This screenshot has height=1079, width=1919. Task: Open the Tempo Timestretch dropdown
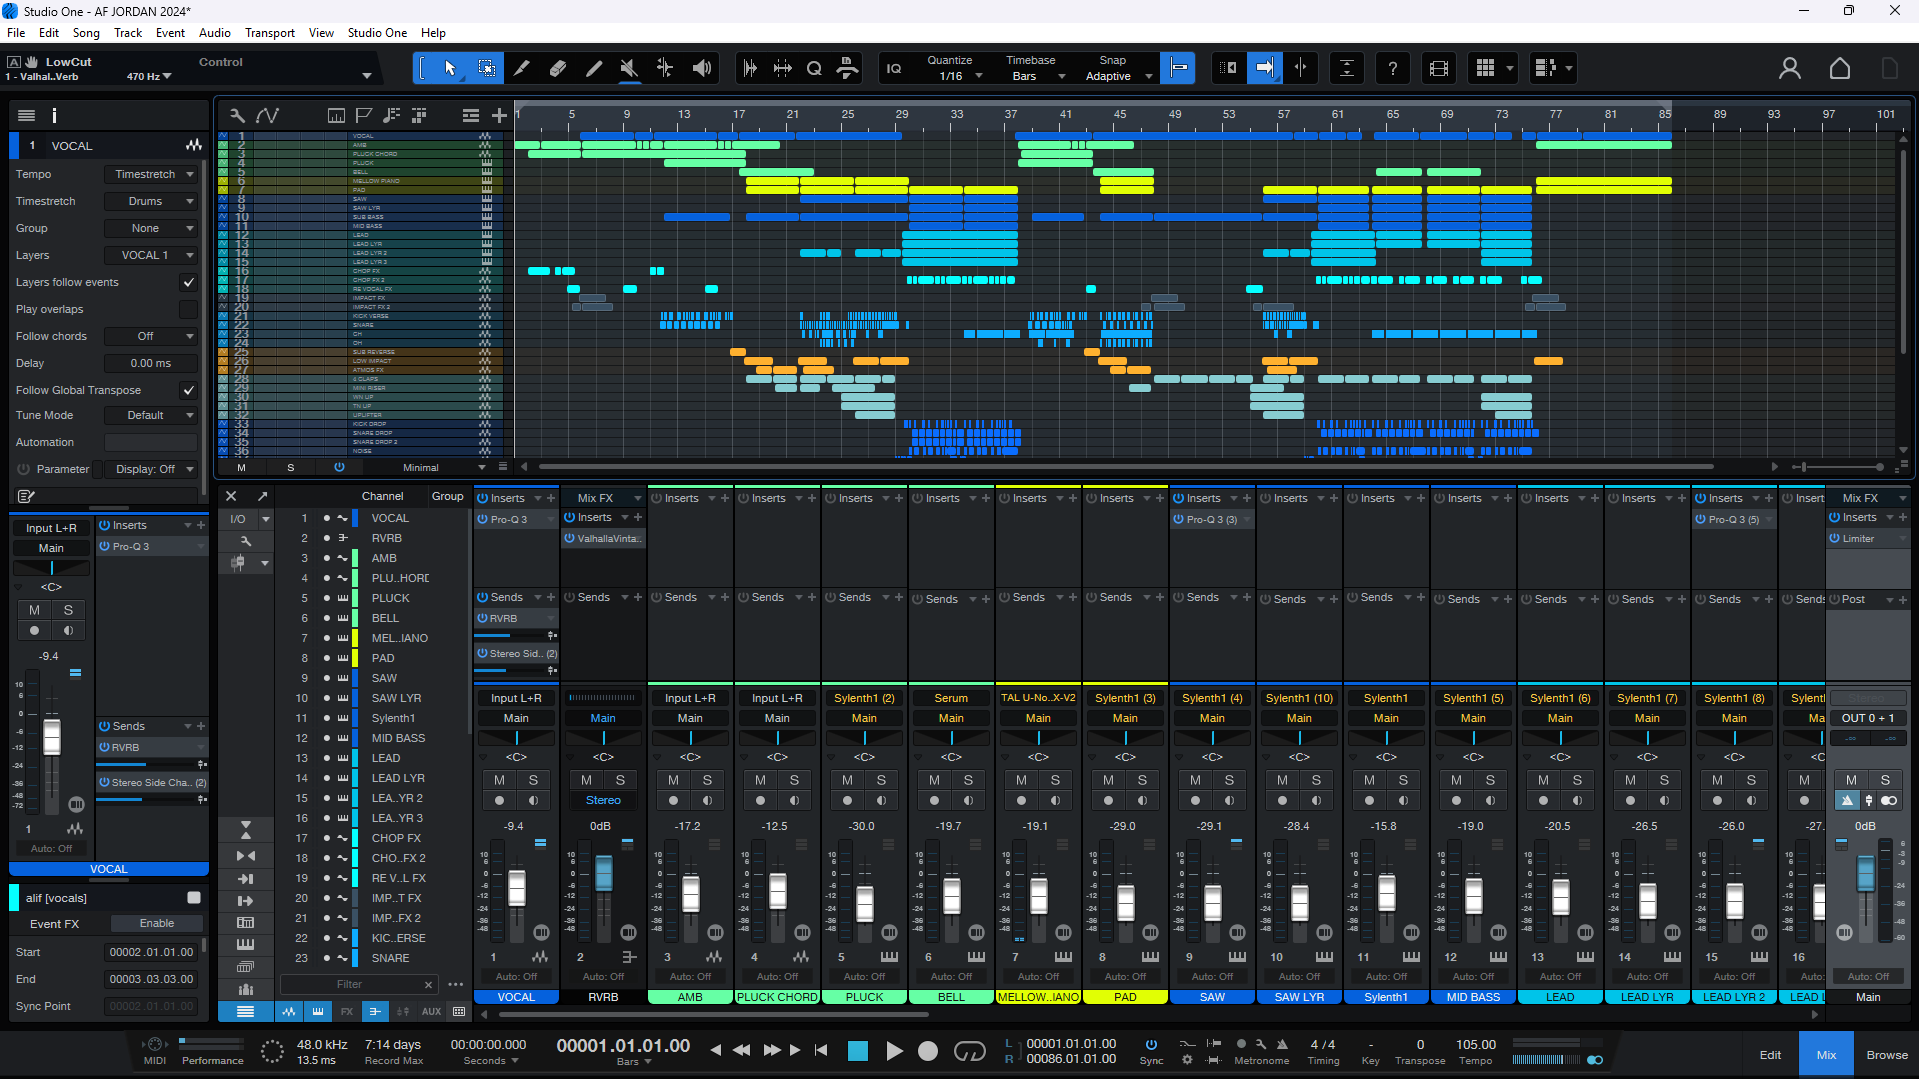point(153,174)
